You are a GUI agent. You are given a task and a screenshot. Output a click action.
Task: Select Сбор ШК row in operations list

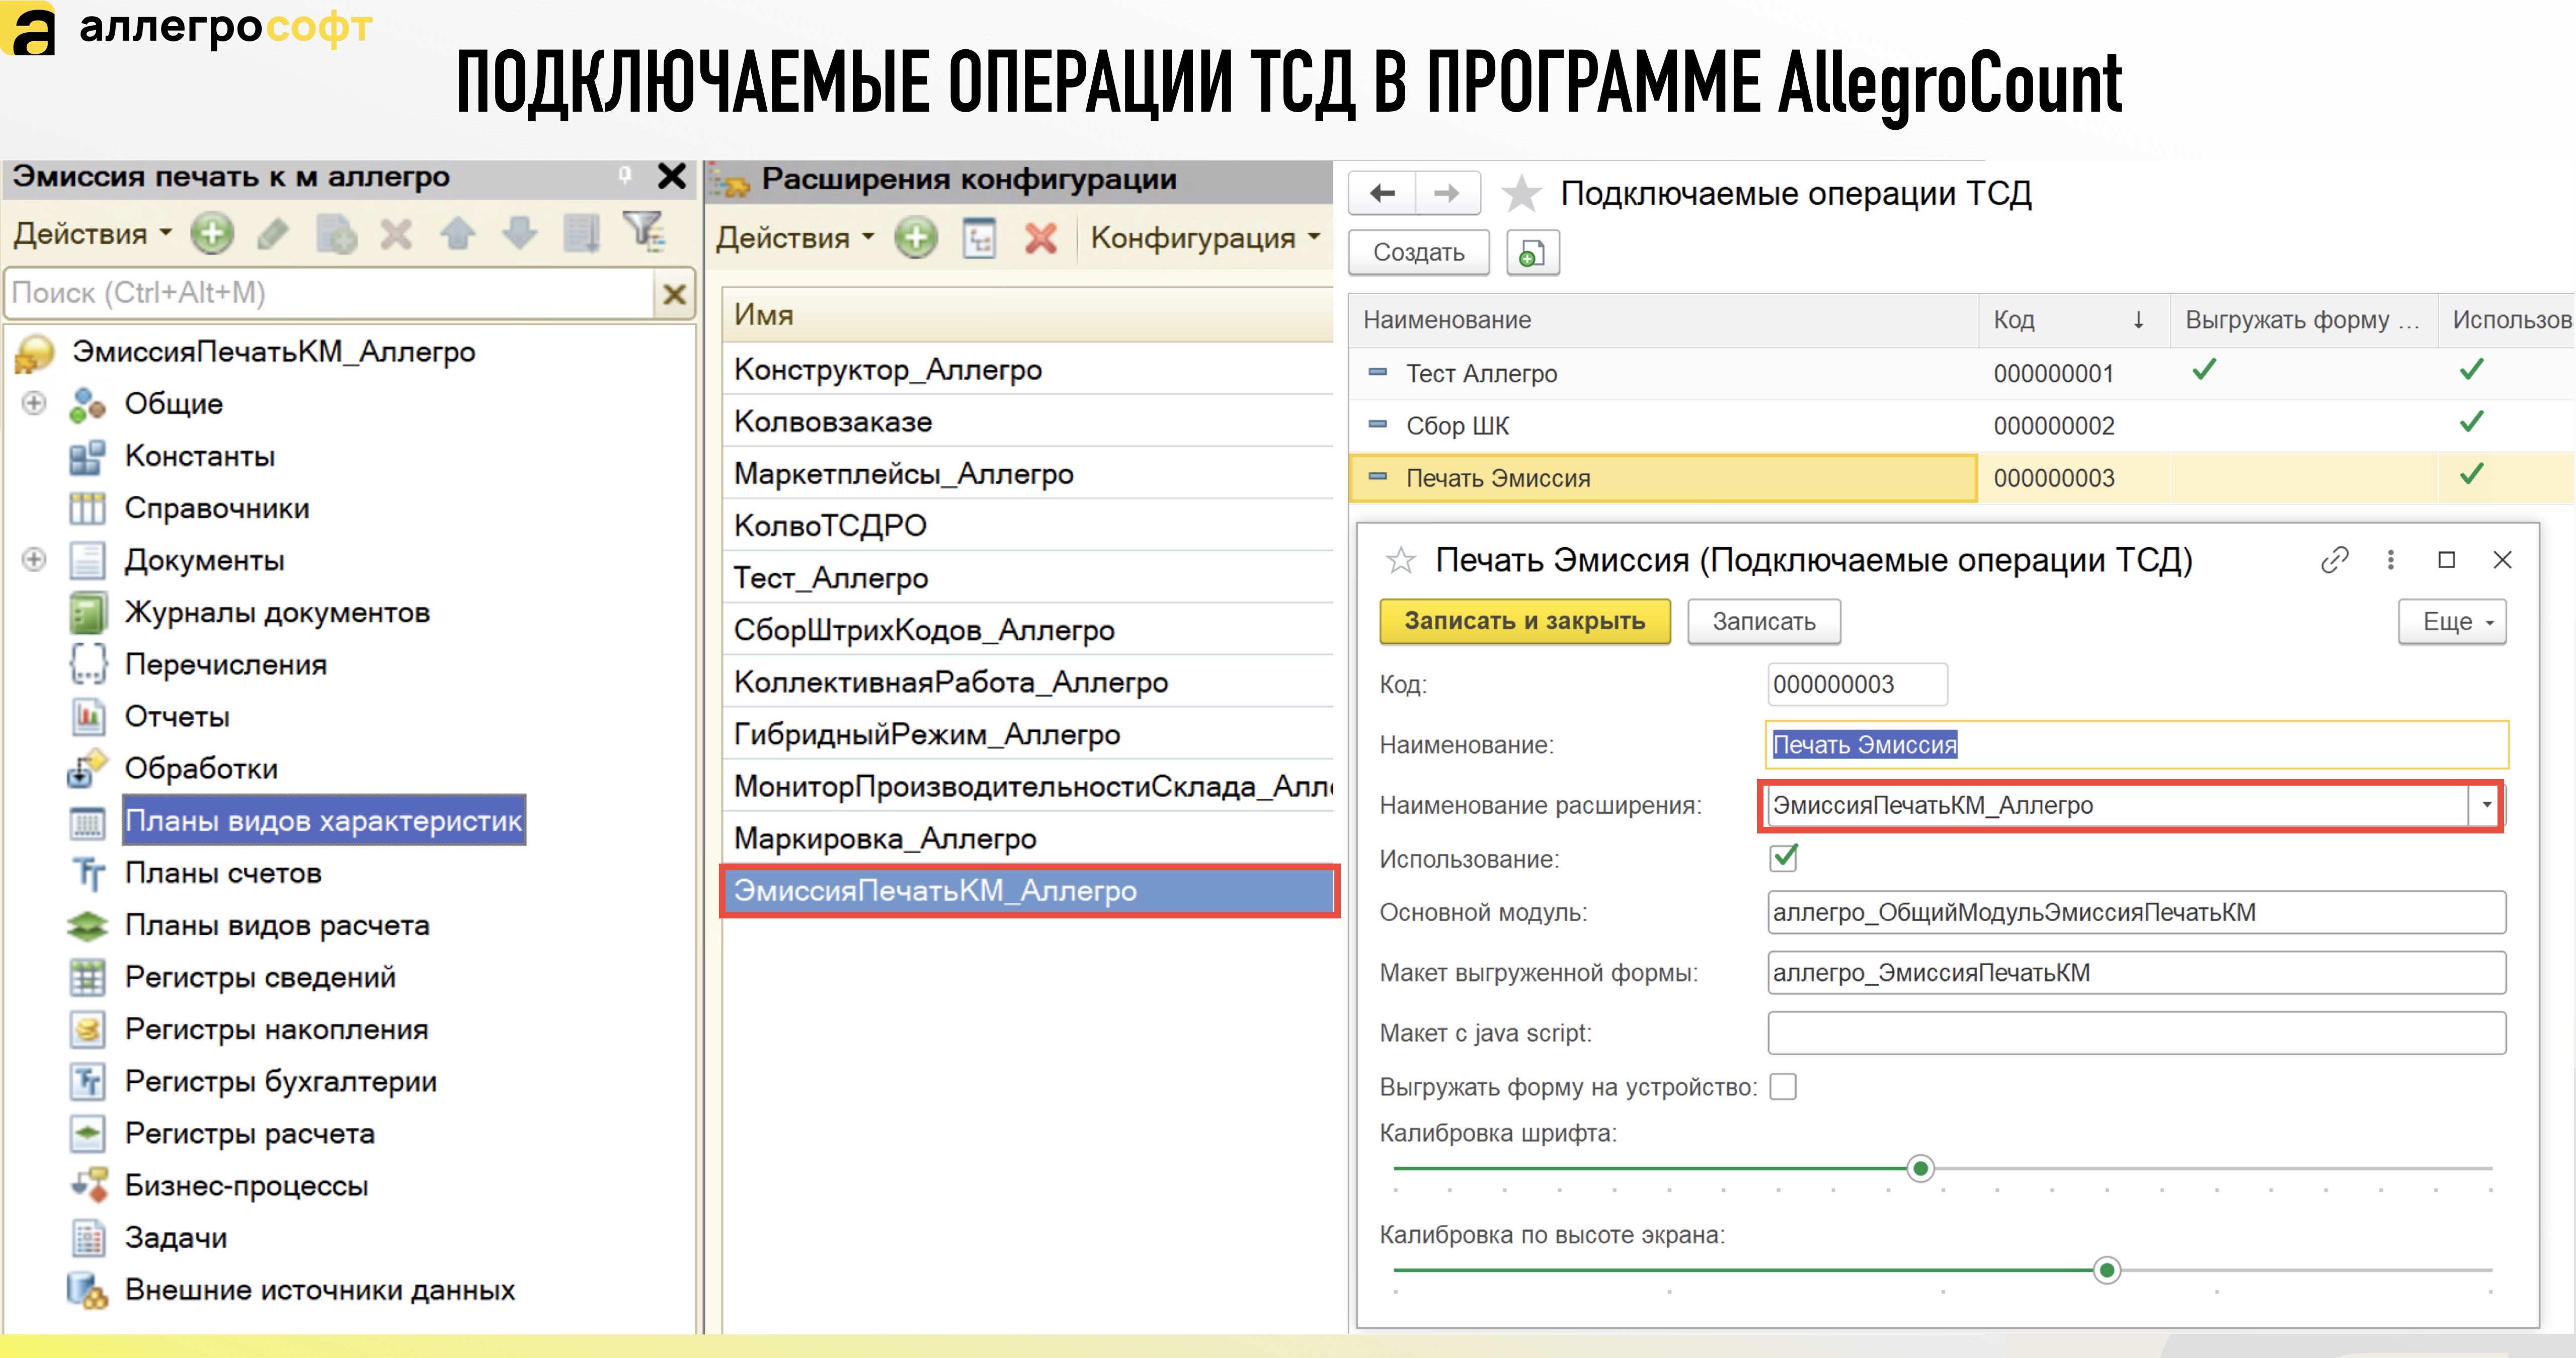(1960, 425)
